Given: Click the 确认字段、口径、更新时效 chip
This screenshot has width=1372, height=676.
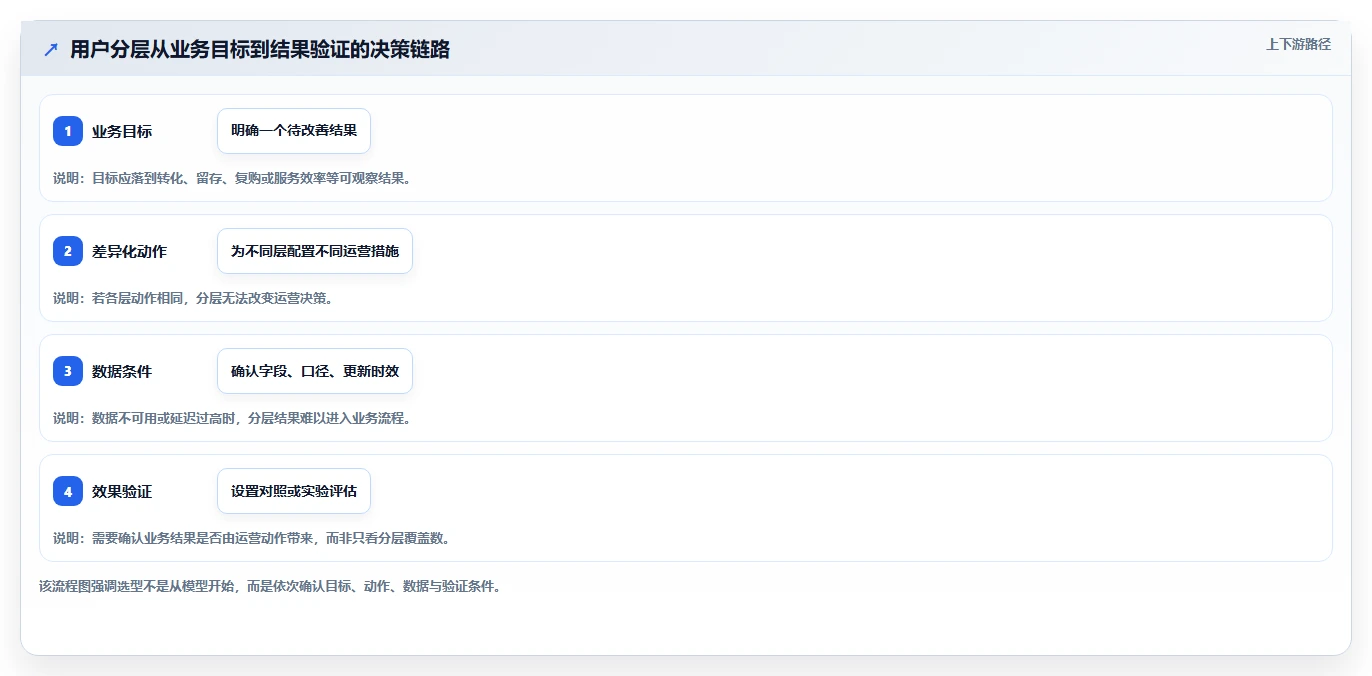Looking at the screenshot, I should pos(315,371).
